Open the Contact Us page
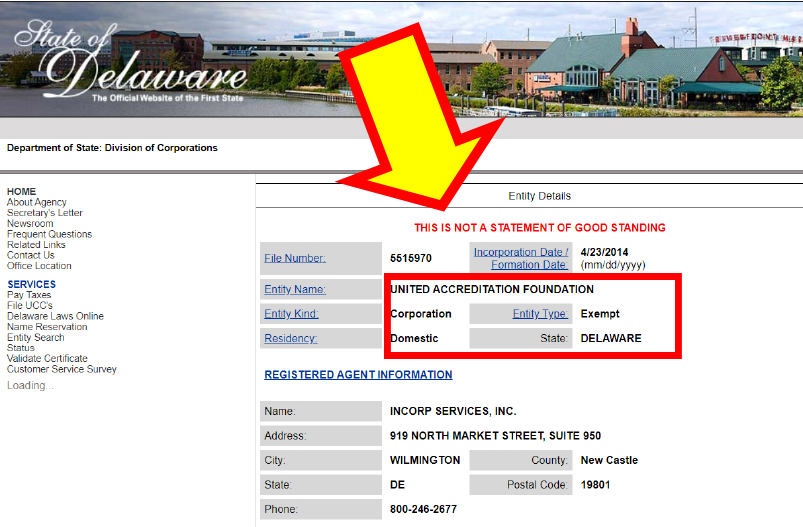This screenshot has width=803, height=527. coord(31,255)
